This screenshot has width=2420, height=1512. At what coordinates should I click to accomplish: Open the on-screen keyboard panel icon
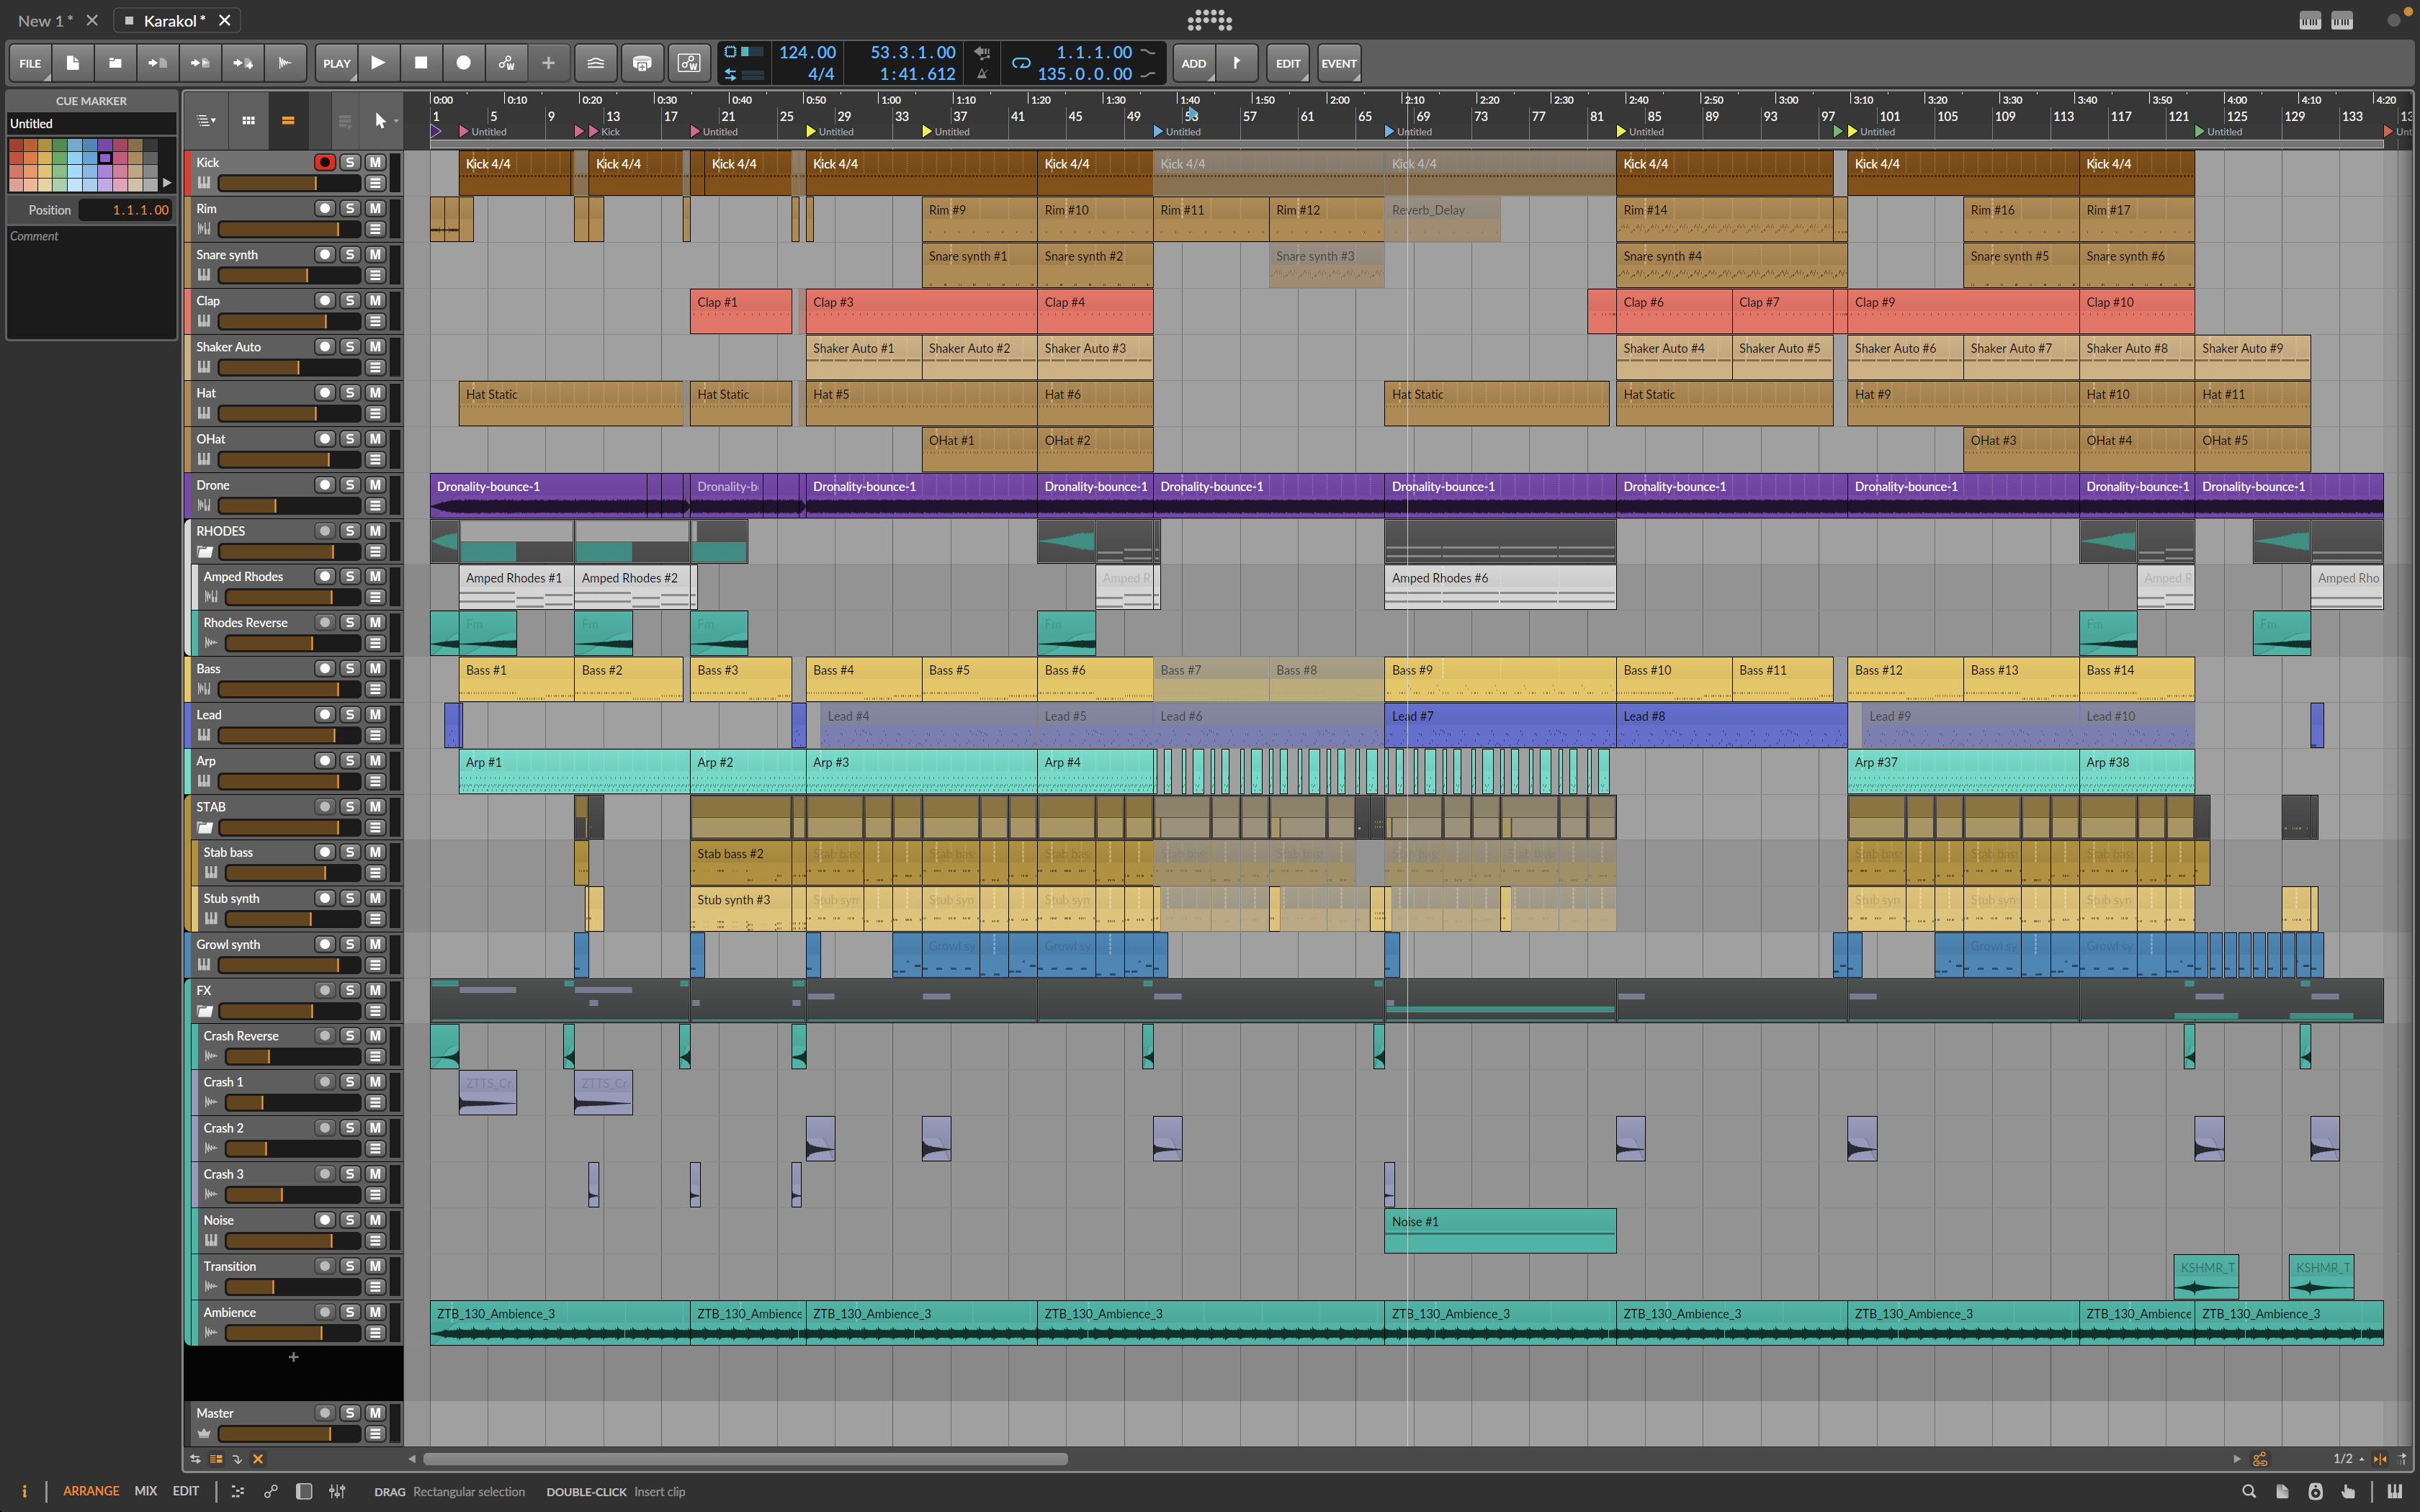[2394, 1491]
